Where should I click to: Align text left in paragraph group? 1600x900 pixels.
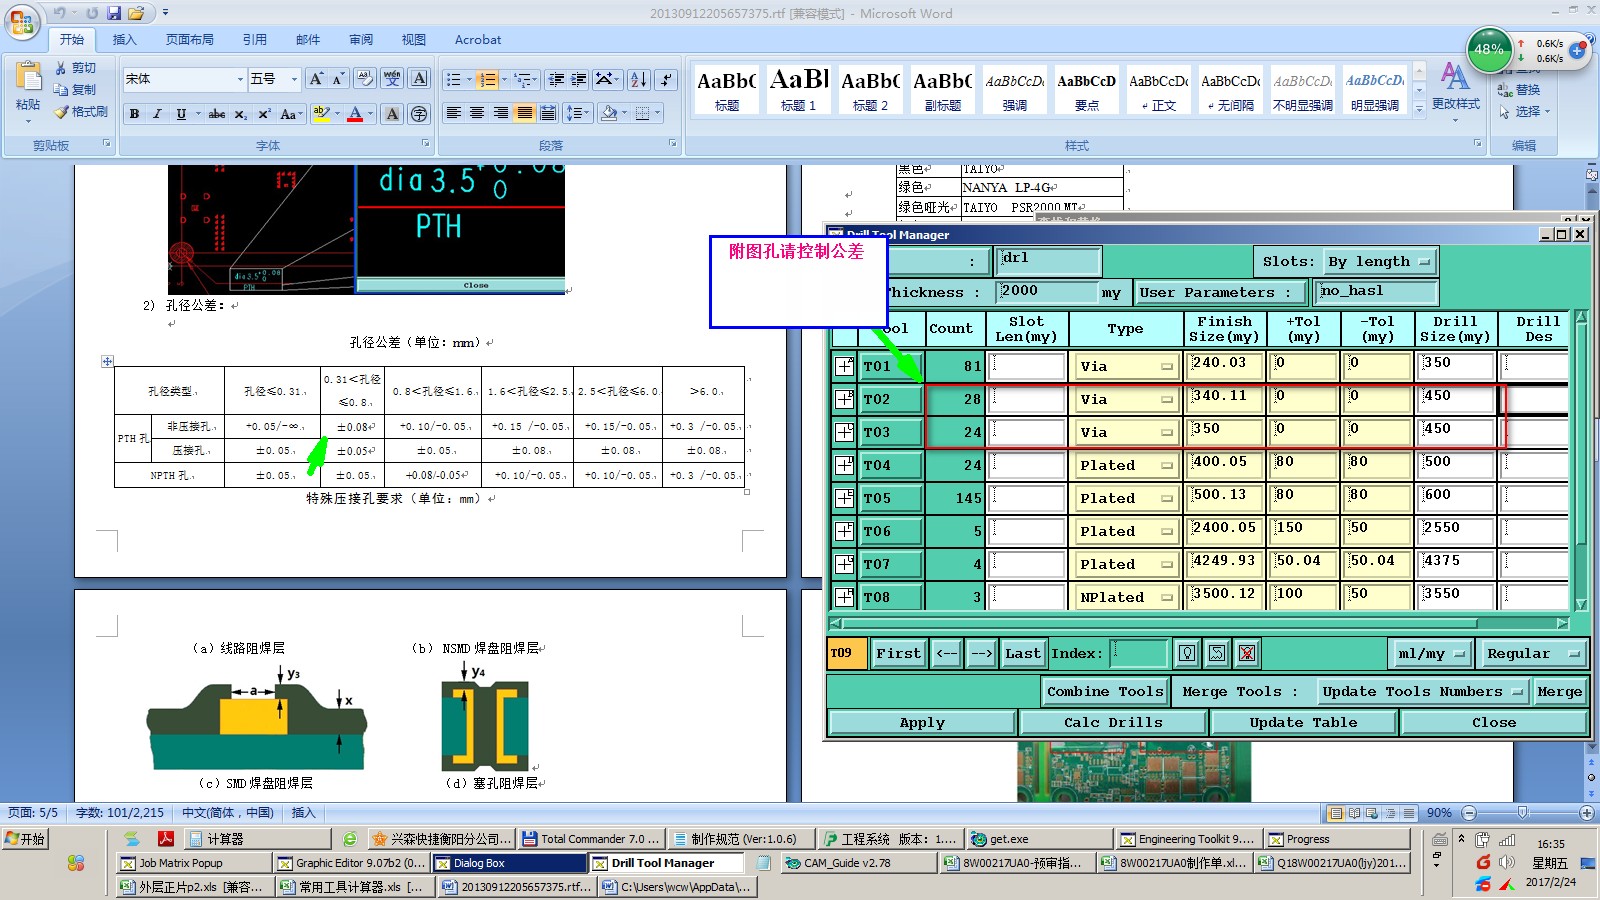[x=453, y=113]
